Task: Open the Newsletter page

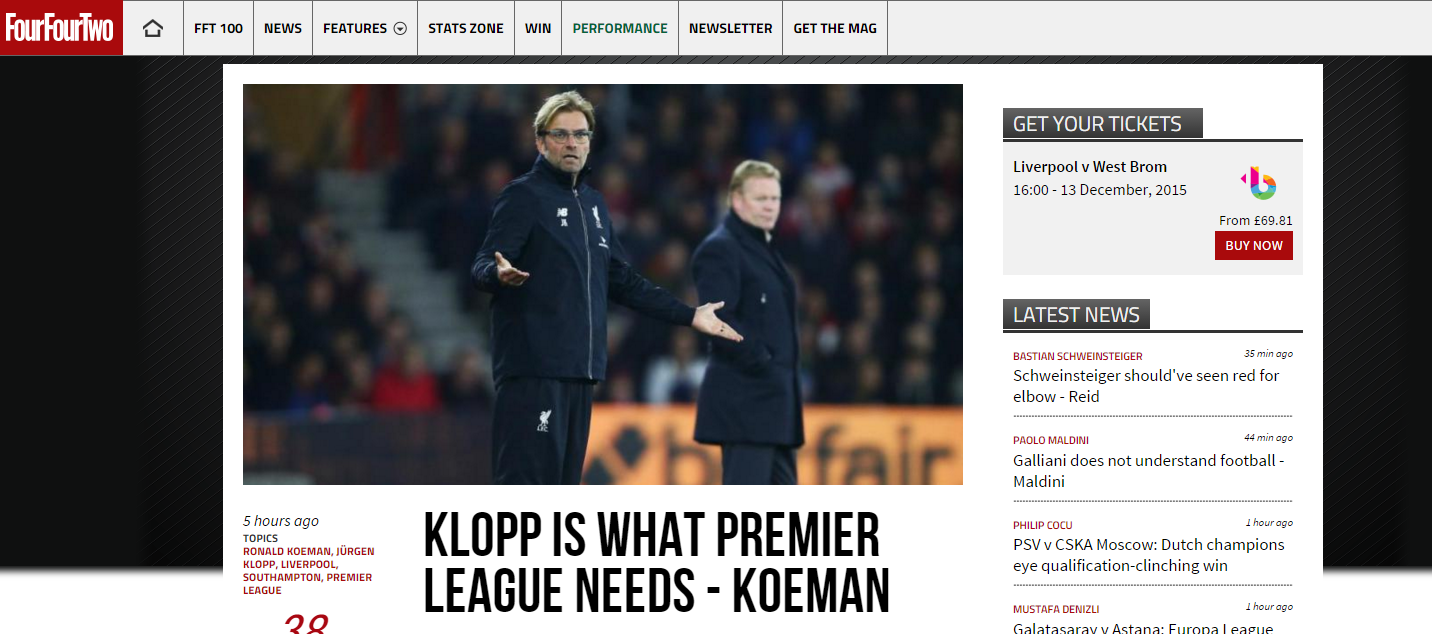Action: pos(730,28)
